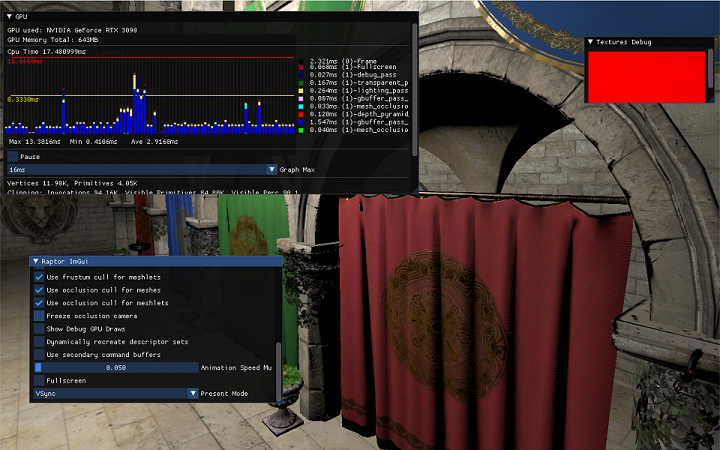Click the red depth_pyramid legend swatch
This screenshot has width=720, height=450.
pyautogui.click(x=301, y=114)
